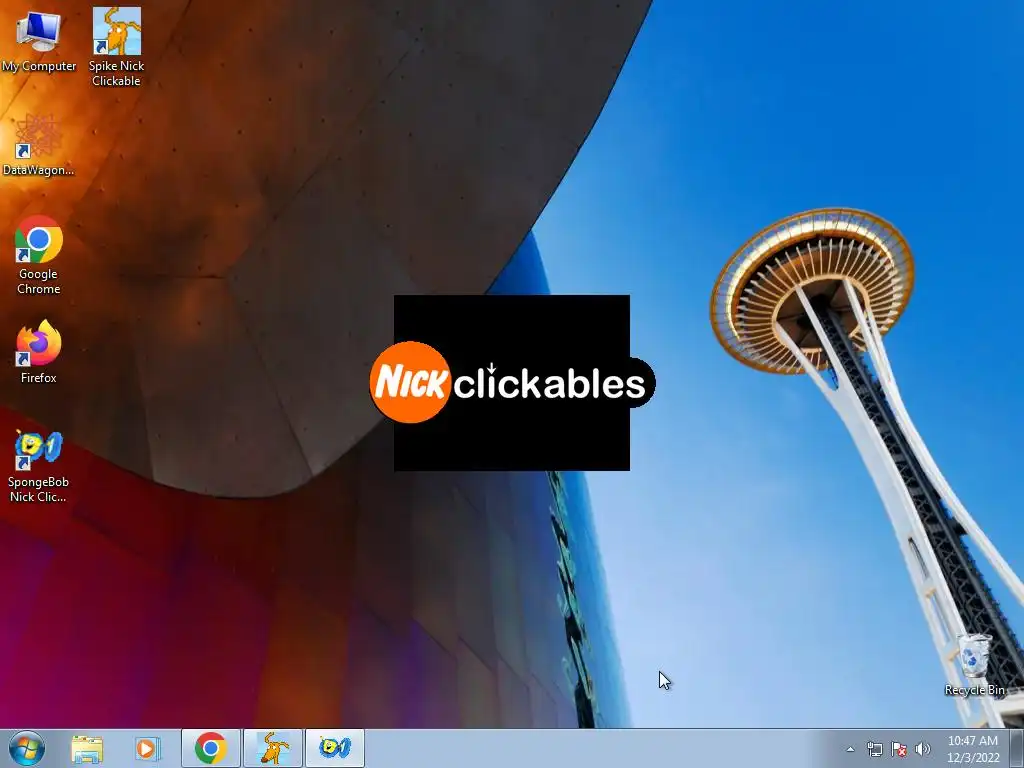The height and width of the screenshot is (768, 1024).
Task: Select the DataWagon desktop shortcut
Action: 38,145
